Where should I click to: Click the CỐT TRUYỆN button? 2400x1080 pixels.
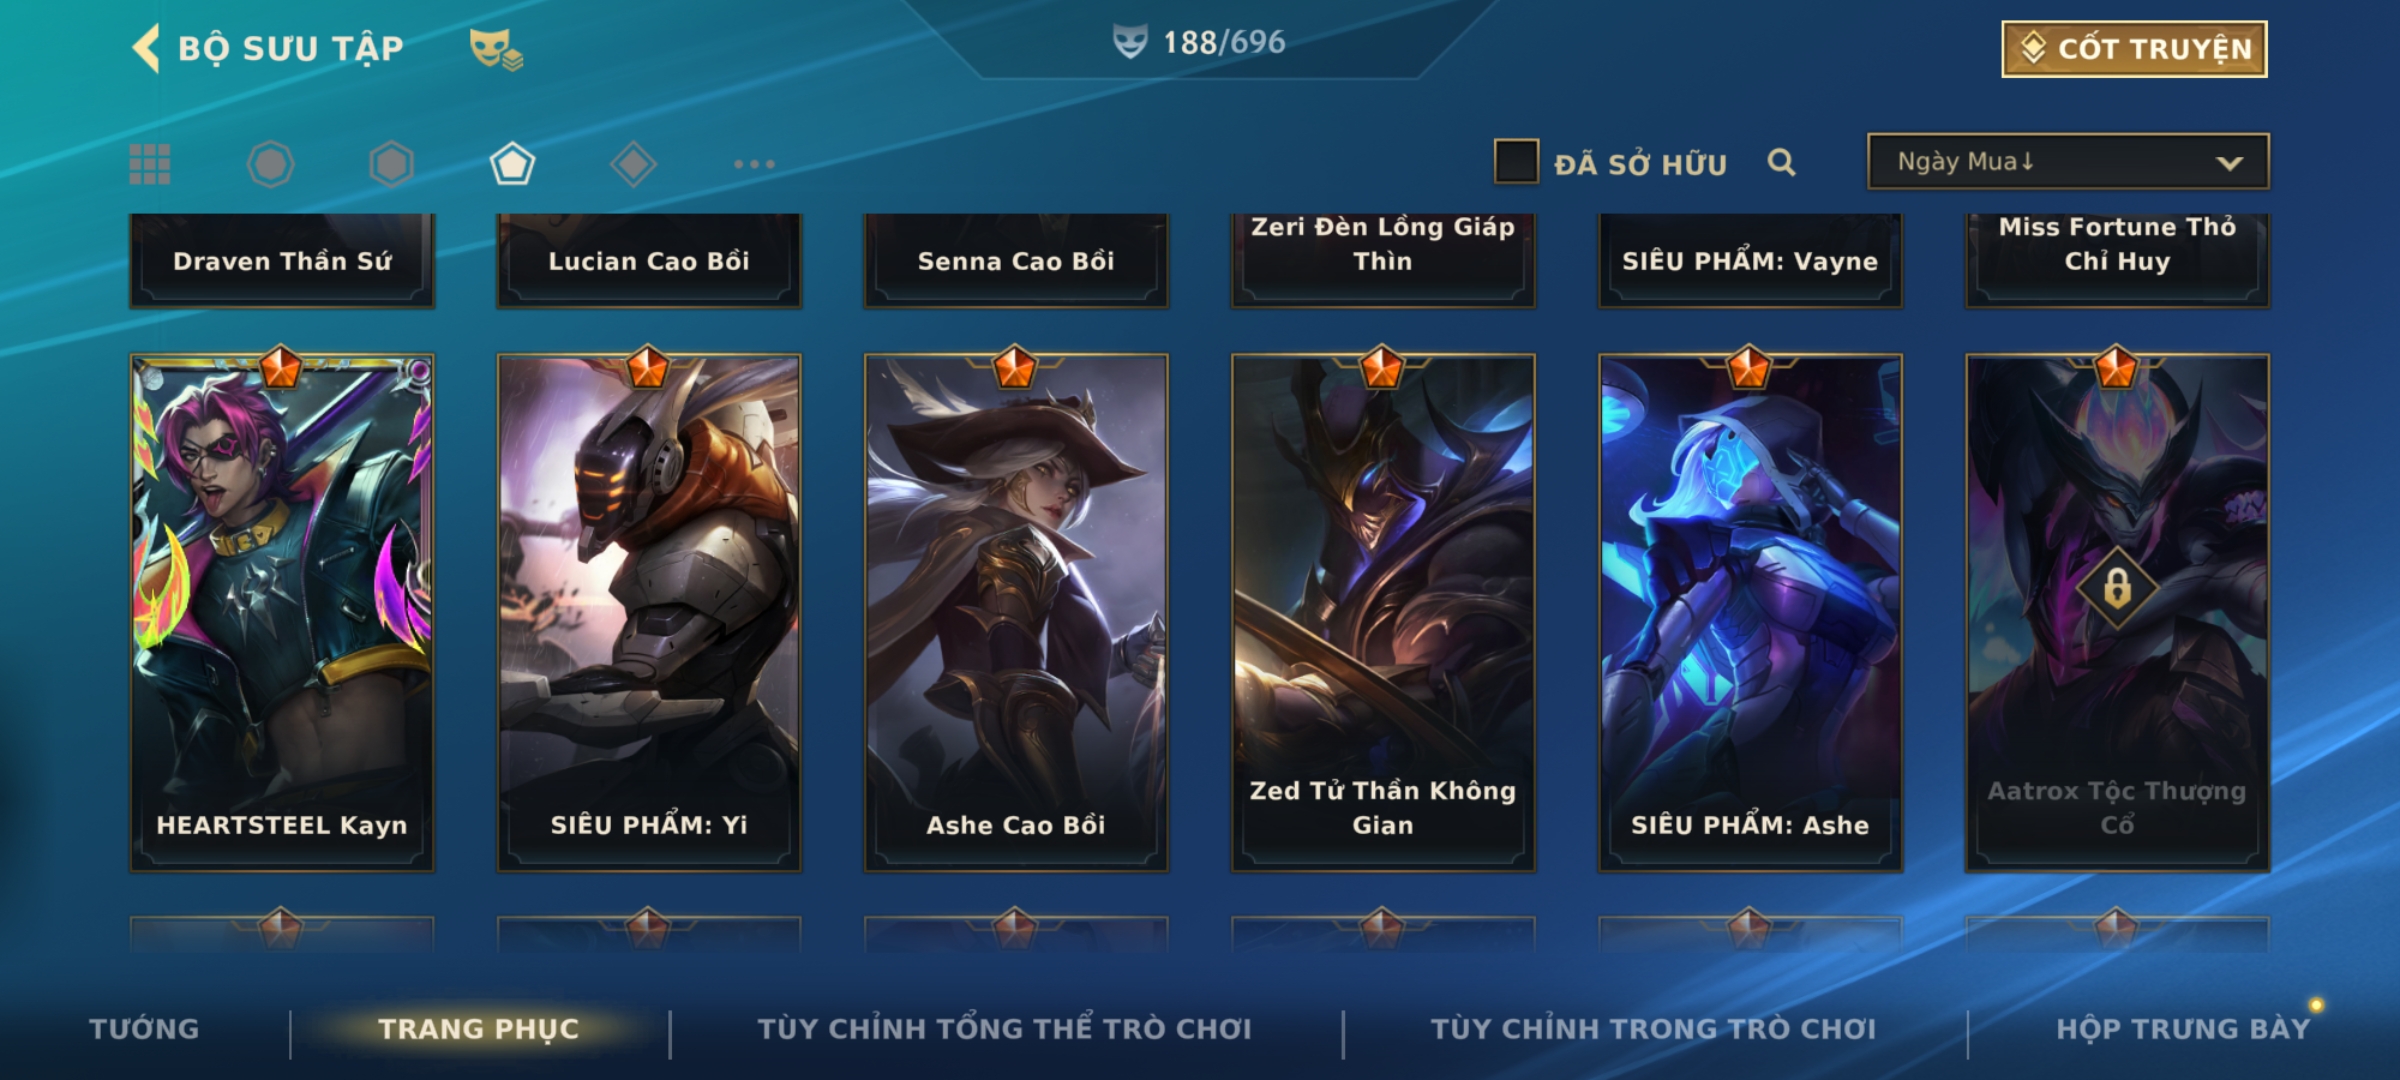point(2134,49)
